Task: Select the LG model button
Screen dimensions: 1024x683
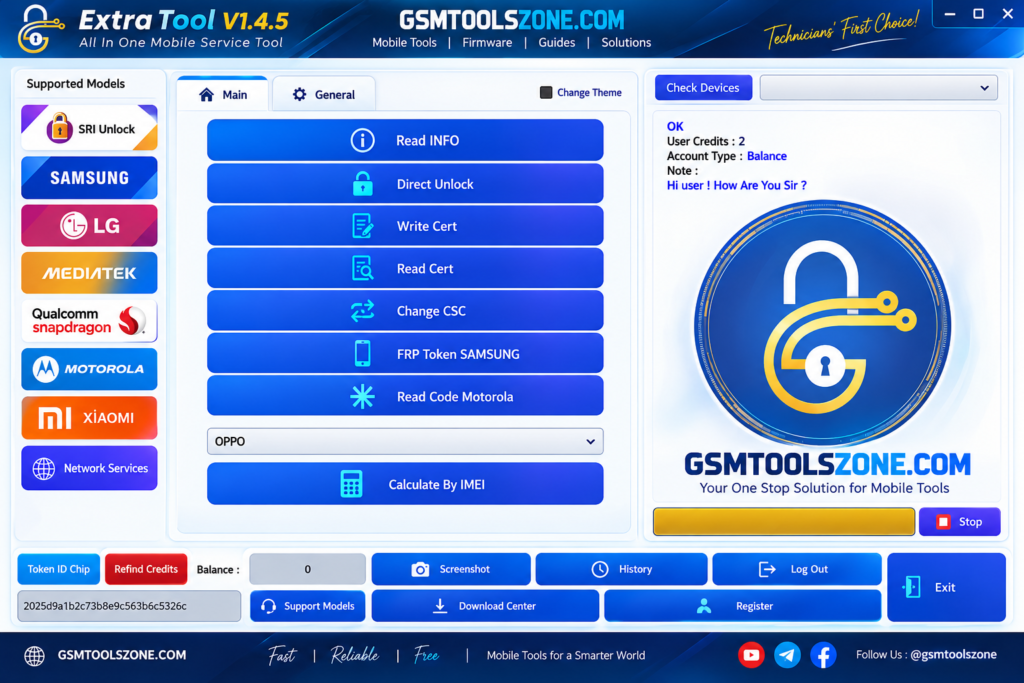Action: [x=89, y=225]
